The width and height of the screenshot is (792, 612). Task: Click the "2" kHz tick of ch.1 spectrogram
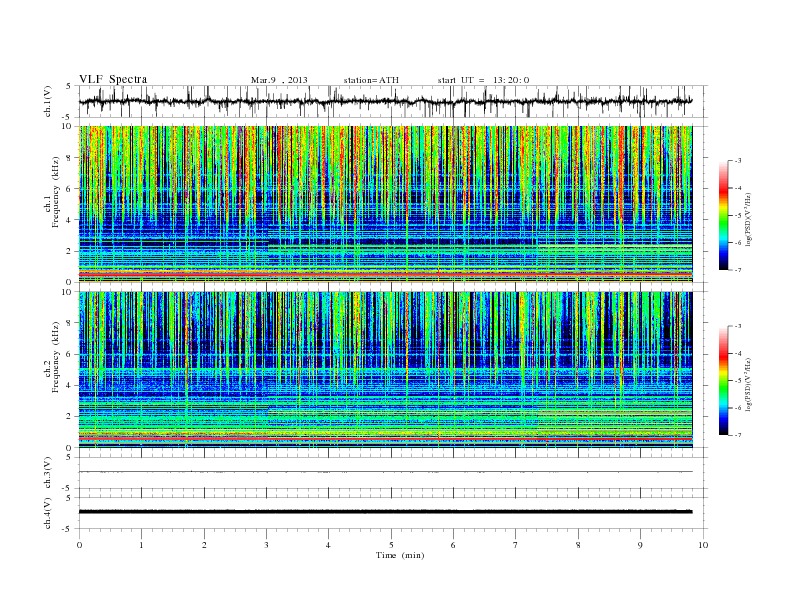(x=70, y=251)
